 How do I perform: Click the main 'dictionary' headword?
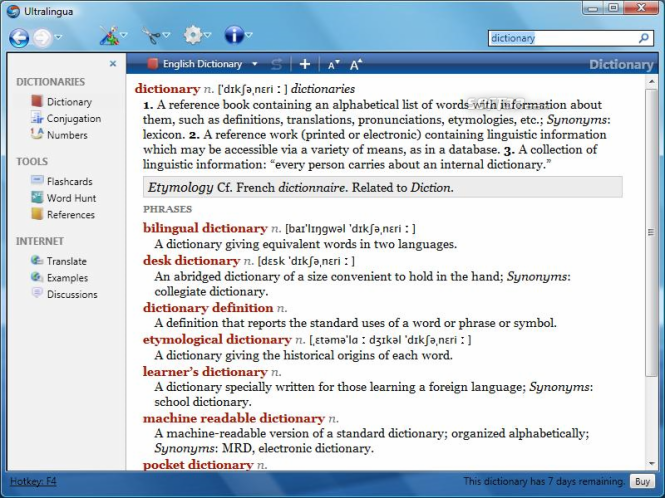[167, 89]
